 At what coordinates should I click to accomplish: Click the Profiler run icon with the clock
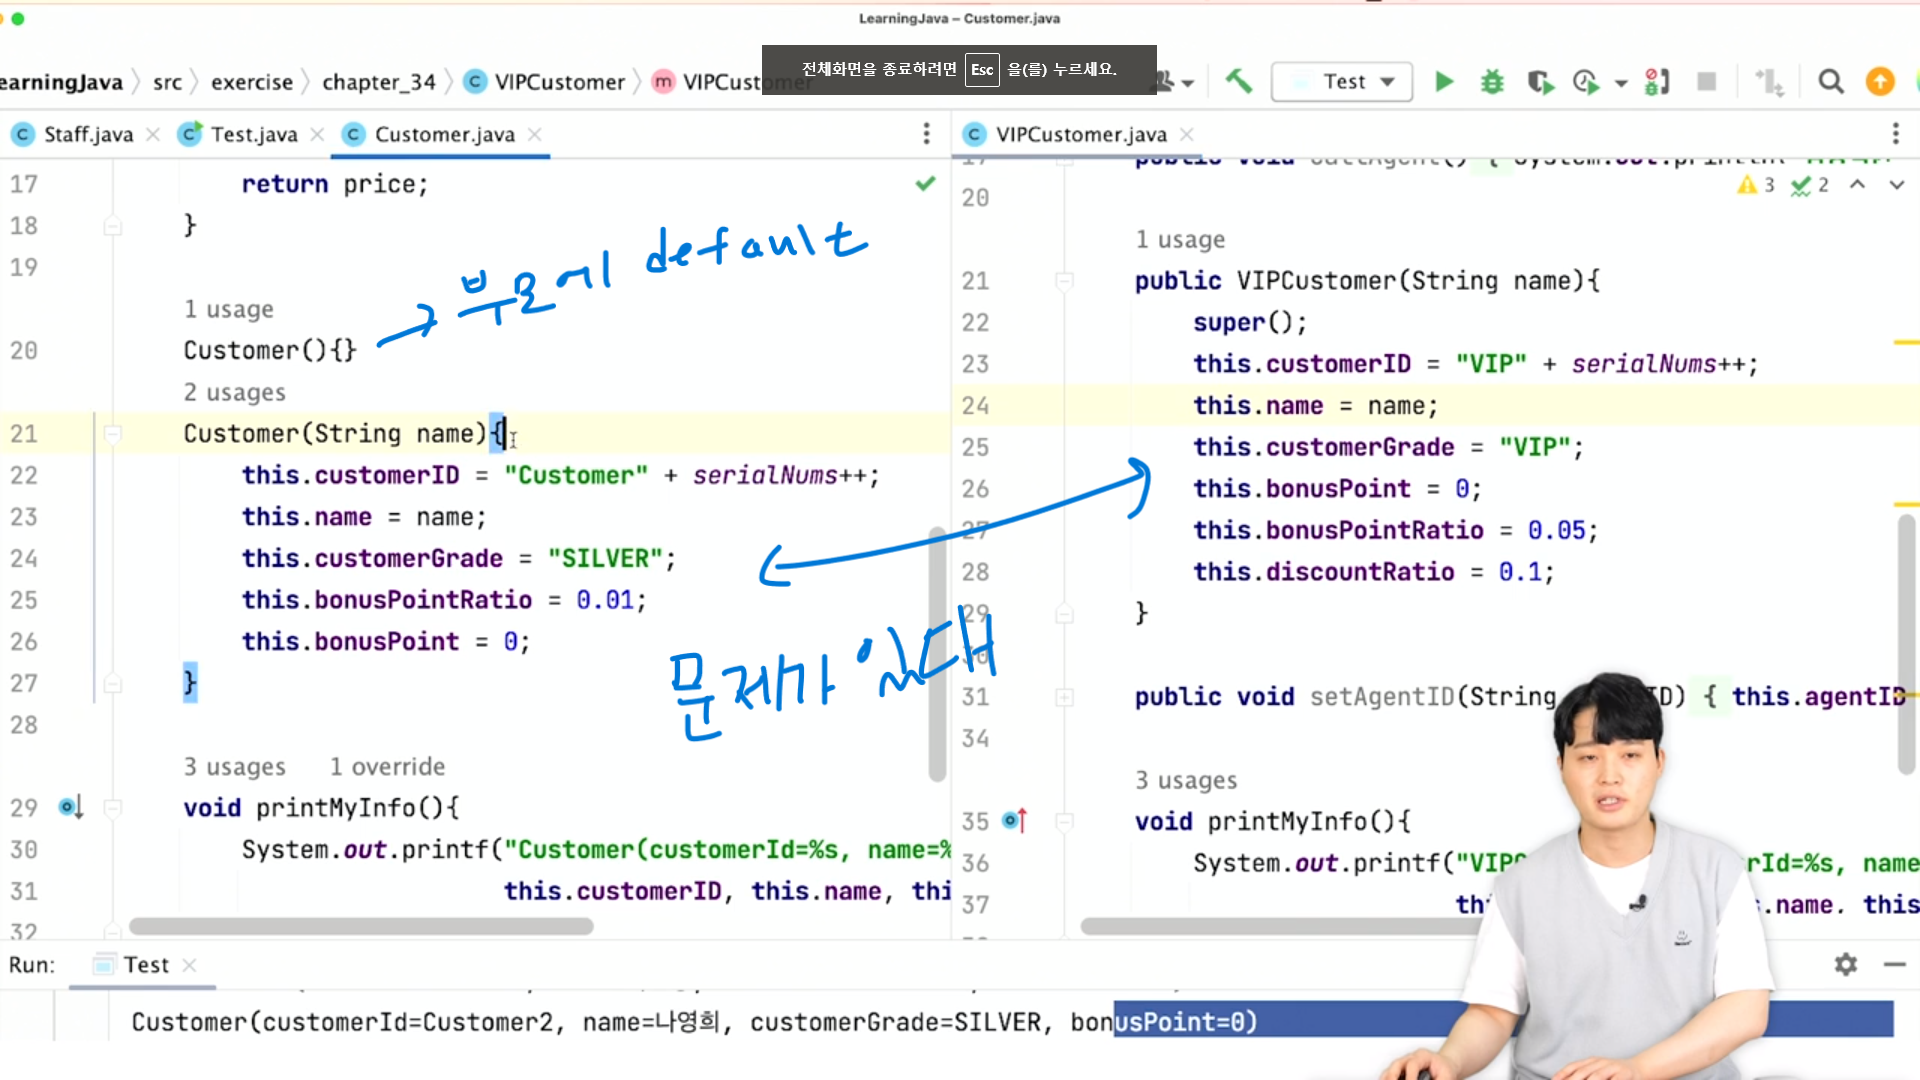tap(1586, 82)
